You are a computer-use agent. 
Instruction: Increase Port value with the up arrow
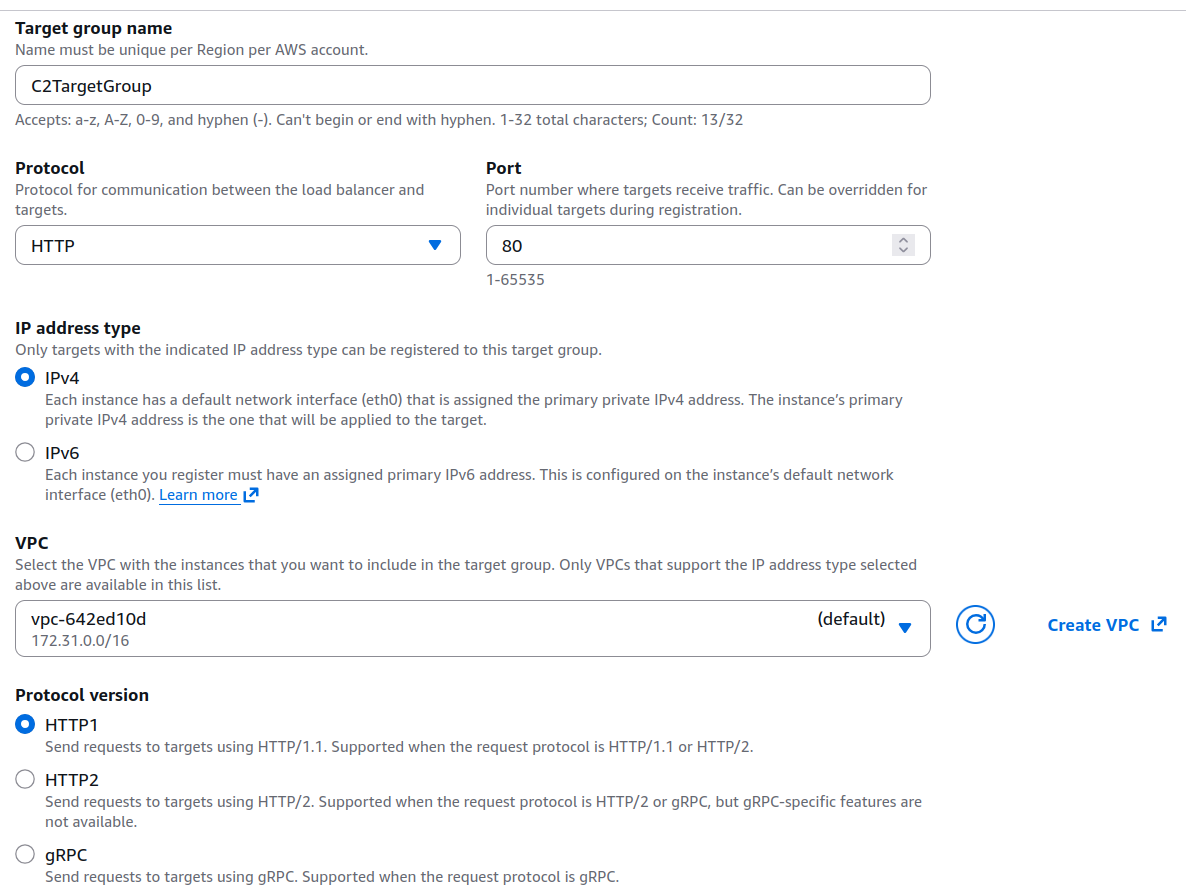904,240
